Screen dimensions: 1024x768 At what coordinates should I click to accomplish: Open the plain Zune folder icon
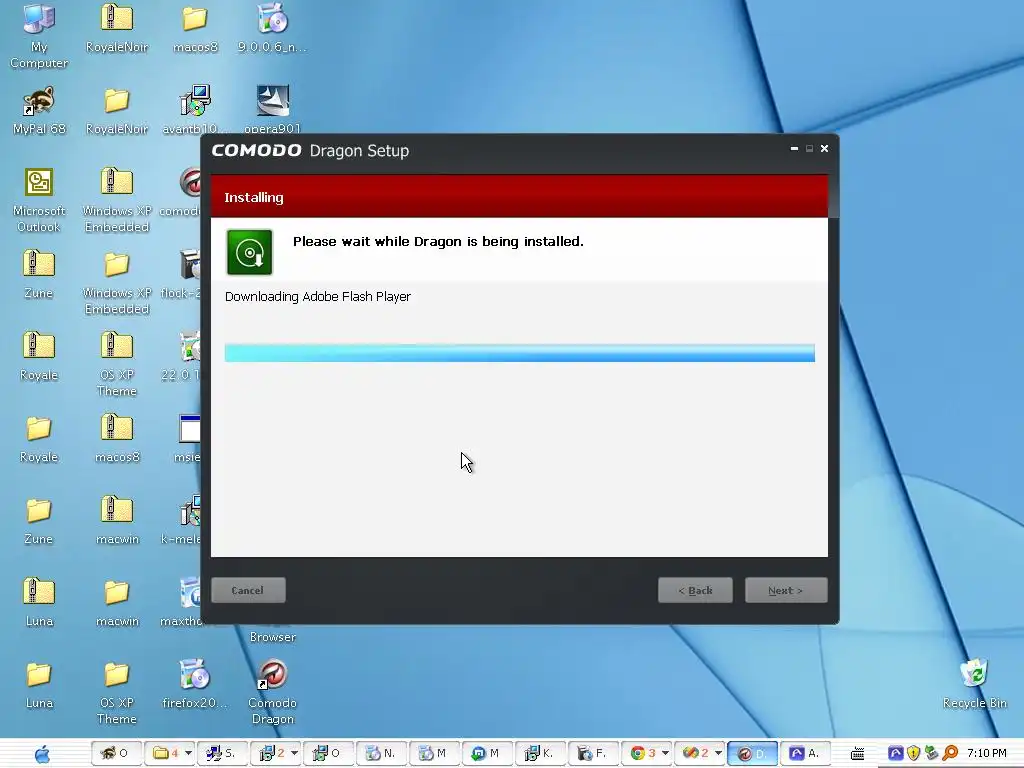coord(39,520)
